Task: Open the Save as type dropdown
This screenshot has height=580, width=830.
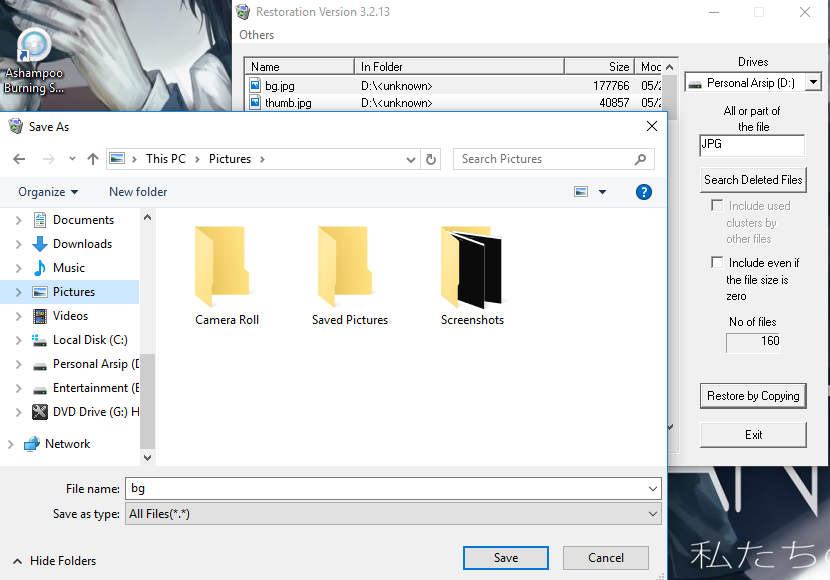Action: [x=653, y=513]
